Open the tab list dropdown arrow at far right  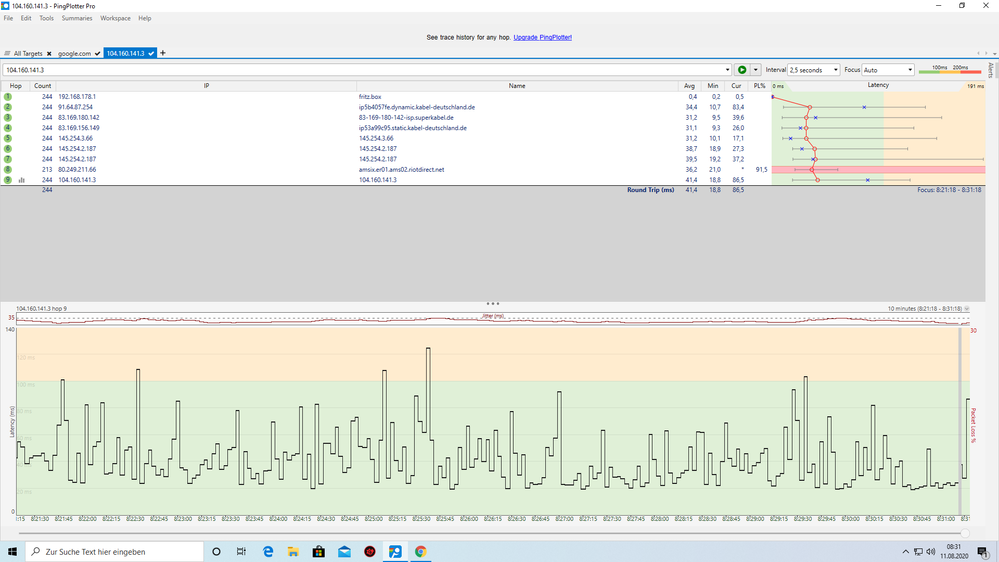point(995,54)
